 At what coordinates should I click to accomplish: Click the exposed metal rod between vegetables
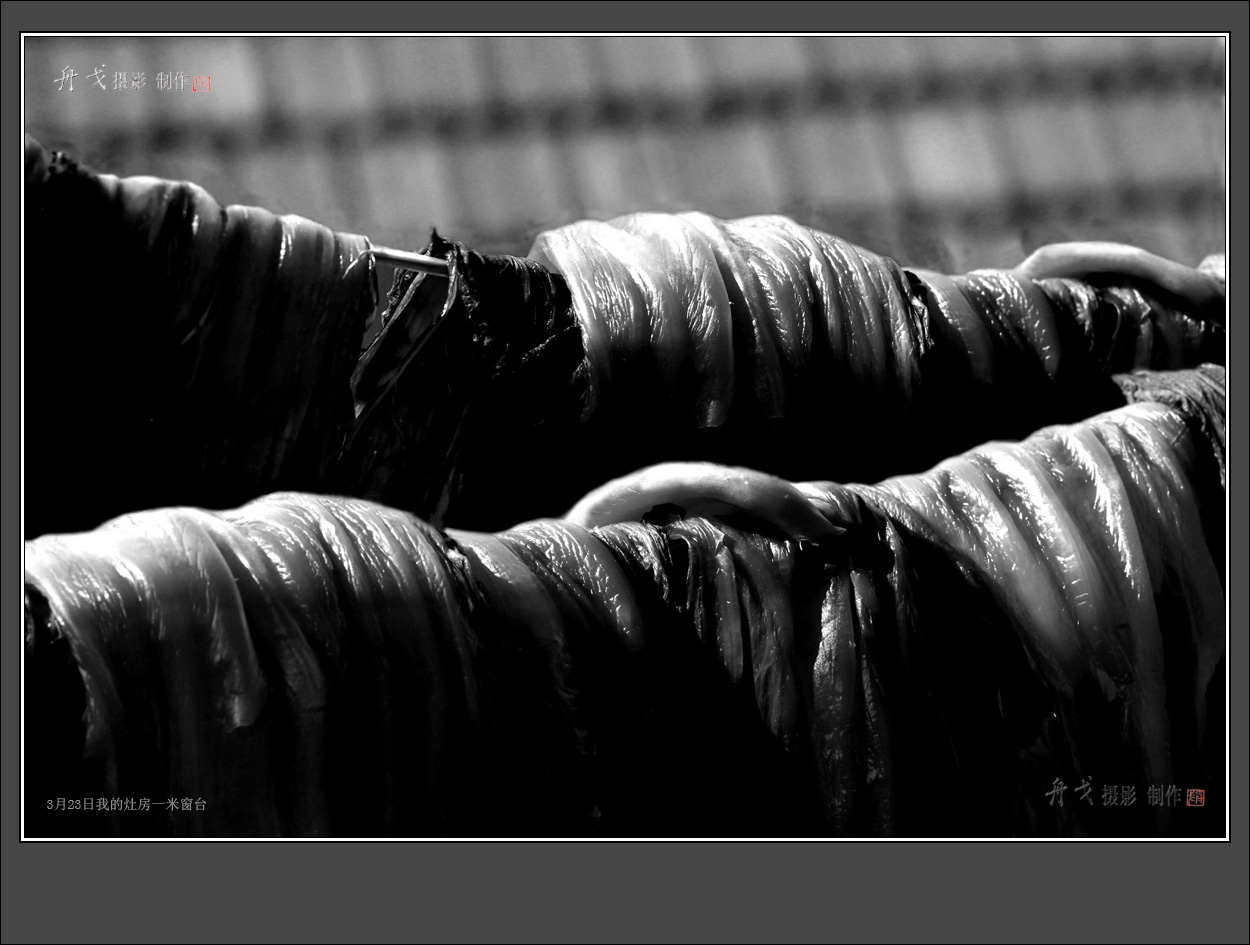tap(408, 261)
